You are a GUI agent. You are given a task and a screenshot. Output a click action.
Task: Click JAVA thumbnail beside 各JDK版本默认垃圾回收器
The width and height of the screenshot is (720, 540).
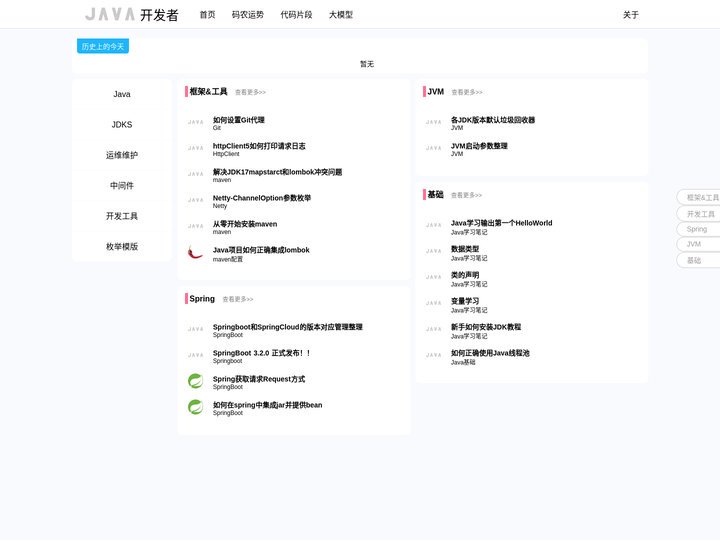[x=433, y=122]
